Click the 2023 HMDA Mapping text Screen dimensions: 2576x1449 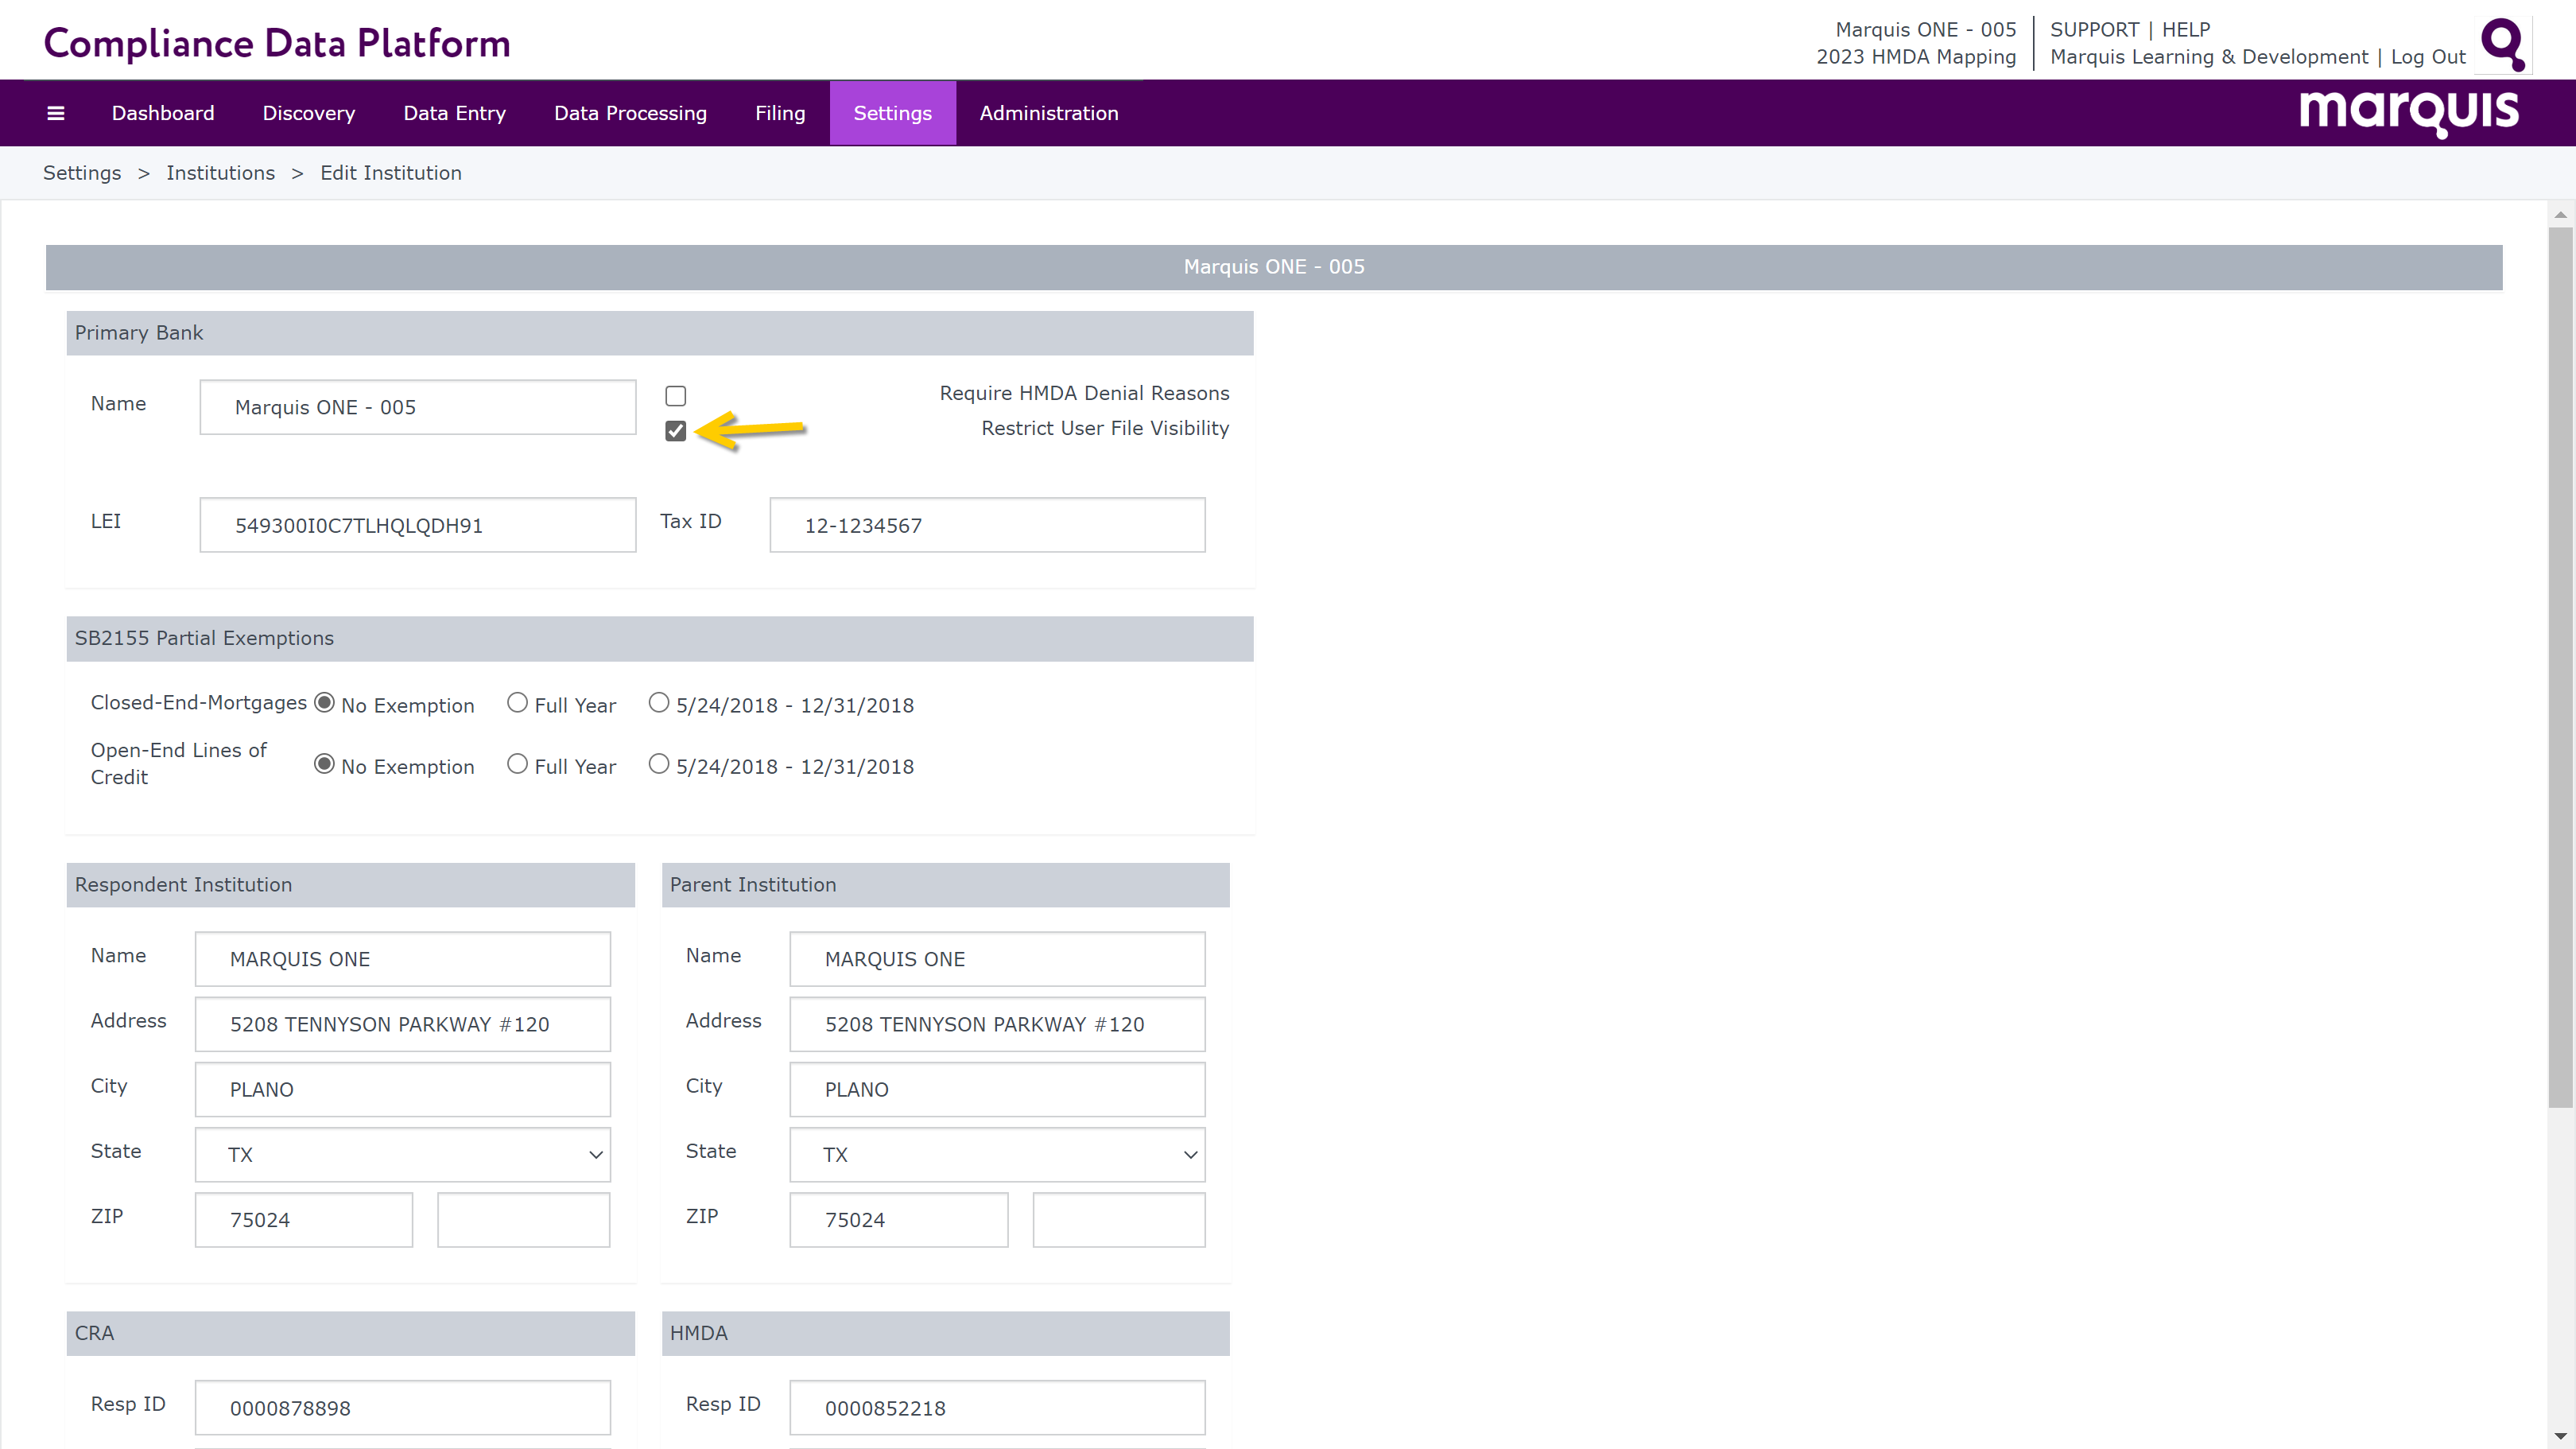tap(1916, 57)
